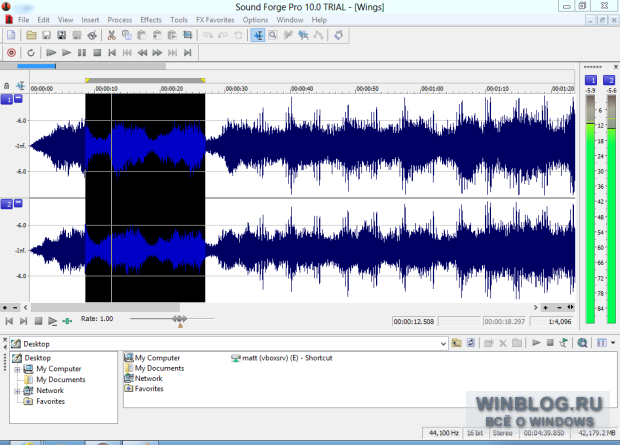Fast forward using the transport toolbar
The image size is (620, 445).
pos(157,53)
